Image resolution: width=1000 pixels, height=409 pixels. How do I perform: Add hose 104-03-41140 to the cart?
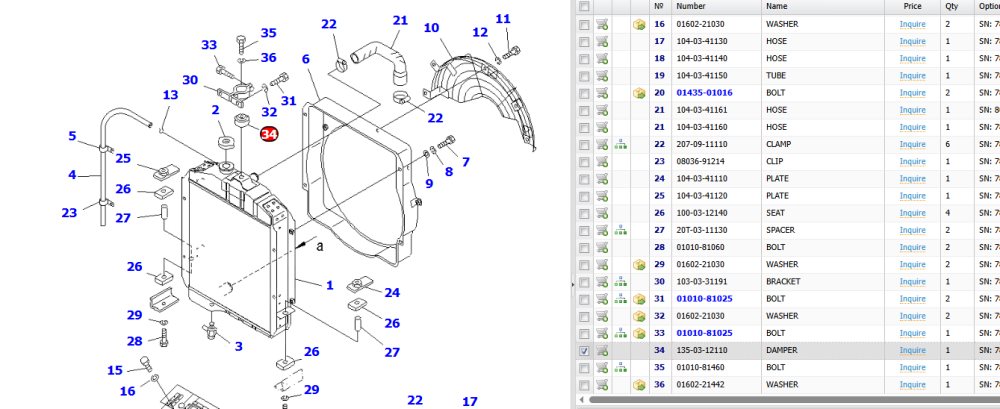(x=602, y=59)
